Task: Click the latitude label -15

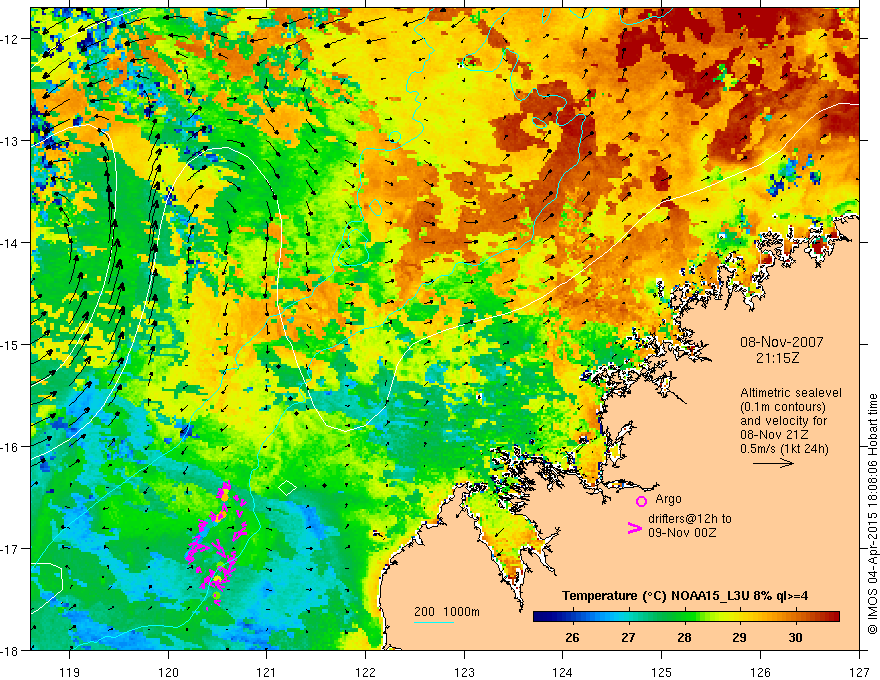Action: pos(11,344)
